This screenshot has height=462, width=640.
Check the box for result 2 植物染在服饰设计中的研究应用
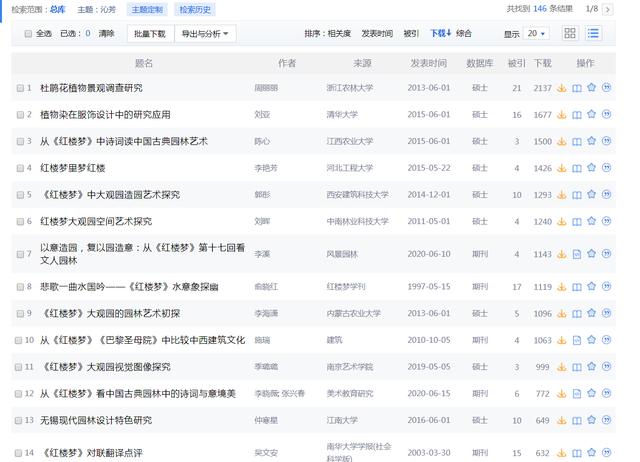[x=20, y=115]
